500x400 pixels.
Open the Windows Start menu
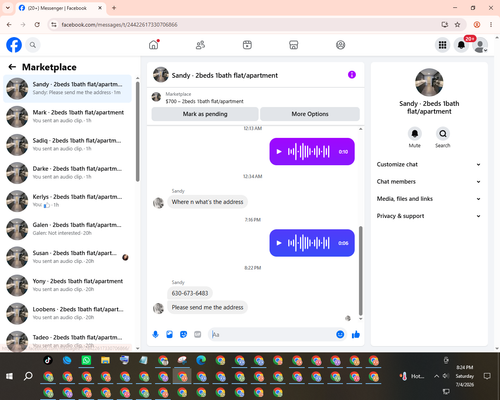tap(9, 376)
